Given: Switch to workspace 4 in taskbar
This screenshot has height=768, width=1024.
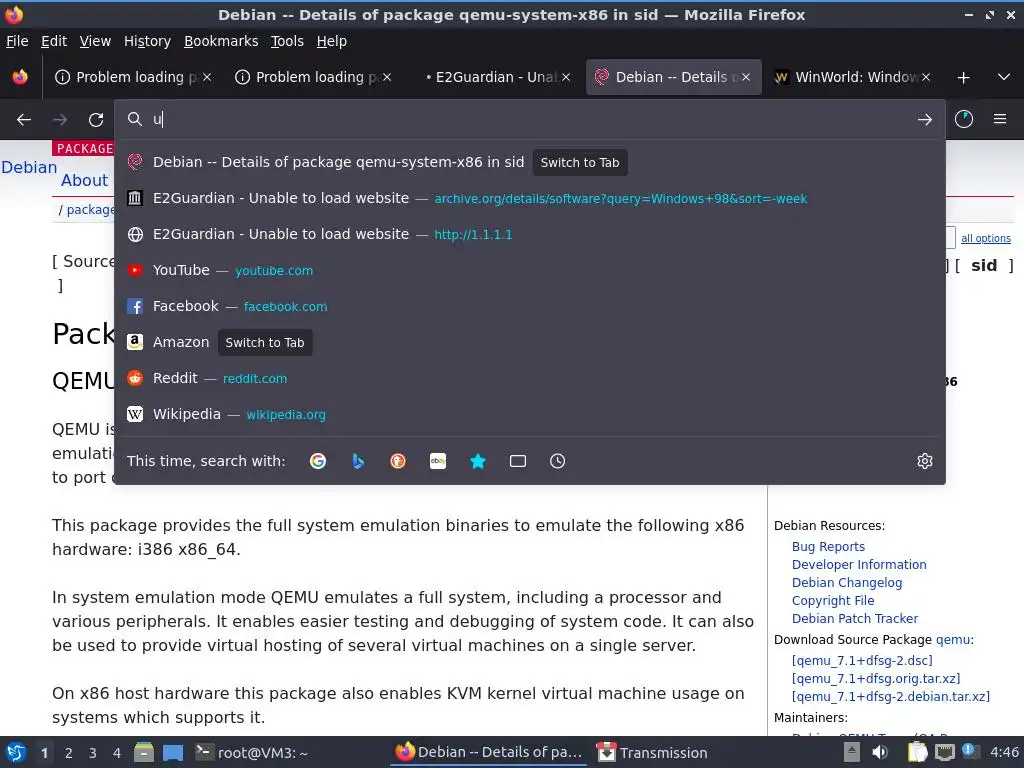Looking at the screenshot, I should (117, 753).
